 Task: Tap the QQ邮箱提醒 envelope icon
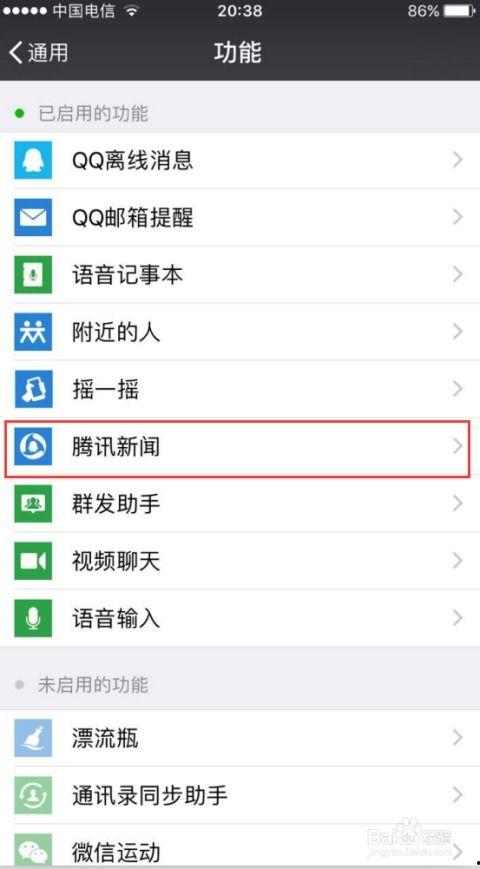(x=33, y=217)
